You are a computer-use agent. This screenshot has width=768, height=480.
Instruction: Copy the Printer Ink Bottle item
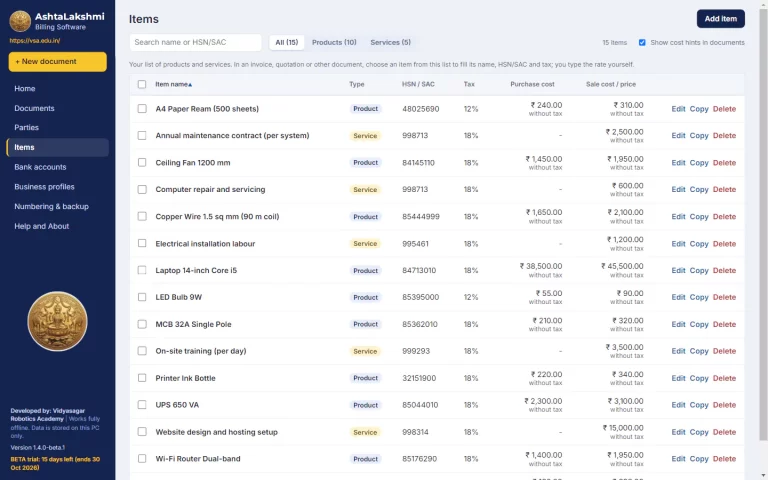tap(699, 378)
